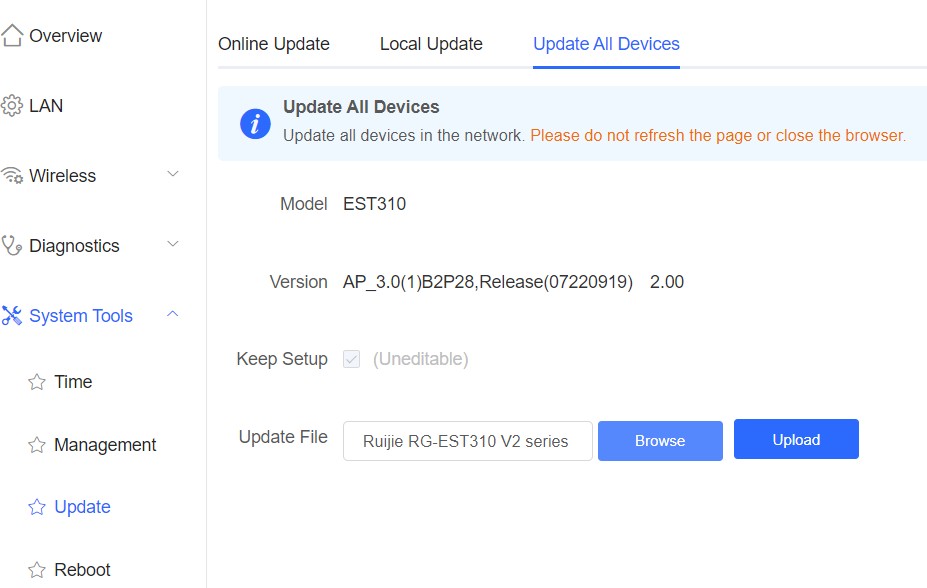This screenshot has width=927, height=588.
Task: Click the Overview house icon
Action: coord(12,35)
